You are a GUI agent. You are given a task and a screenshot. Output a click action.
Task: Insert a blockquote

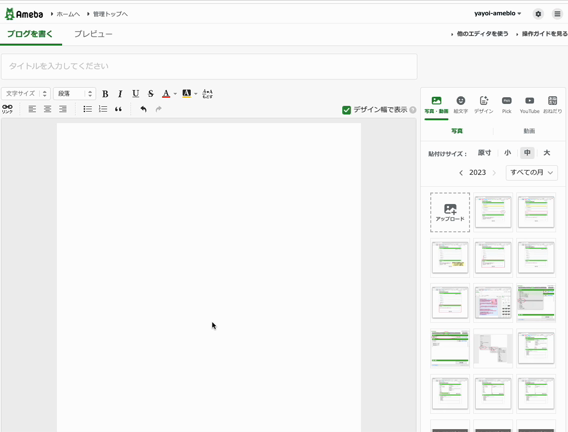click(x=118, y=109)
